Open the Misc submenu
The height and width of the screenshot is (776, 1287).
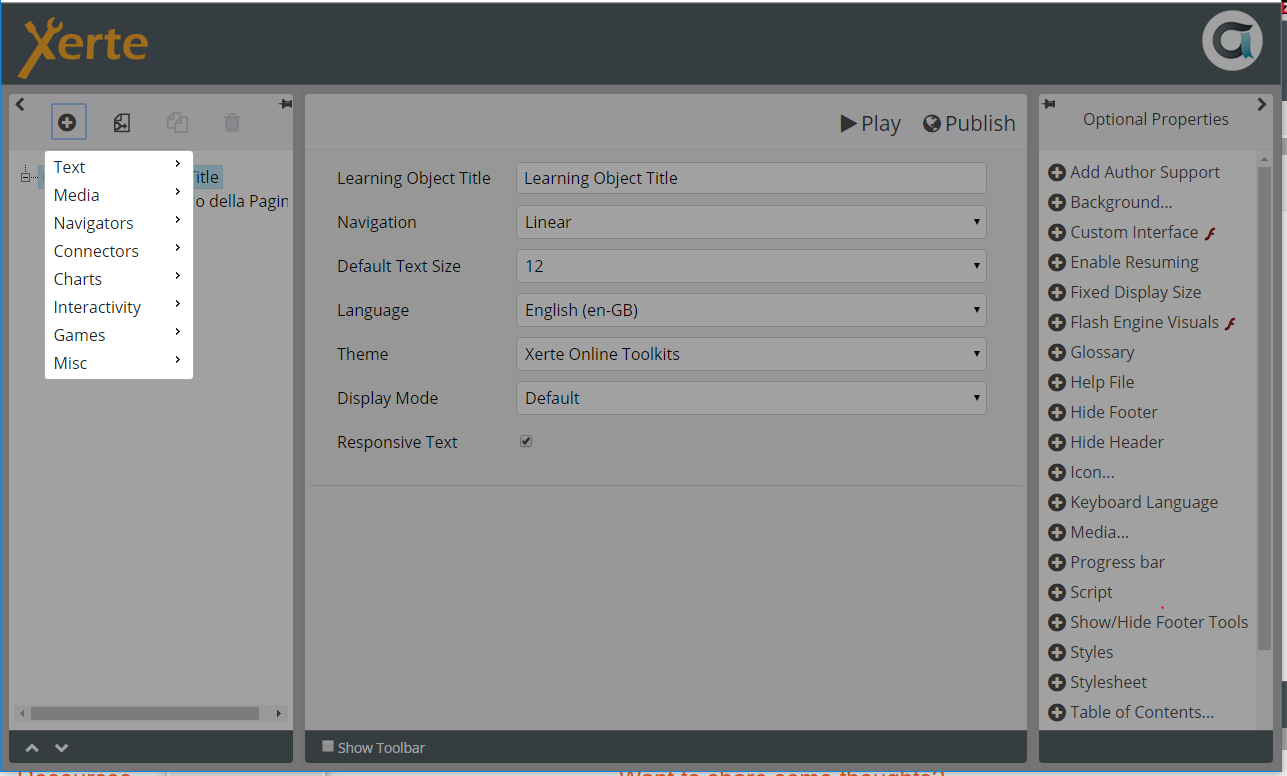tap(118, 363)
